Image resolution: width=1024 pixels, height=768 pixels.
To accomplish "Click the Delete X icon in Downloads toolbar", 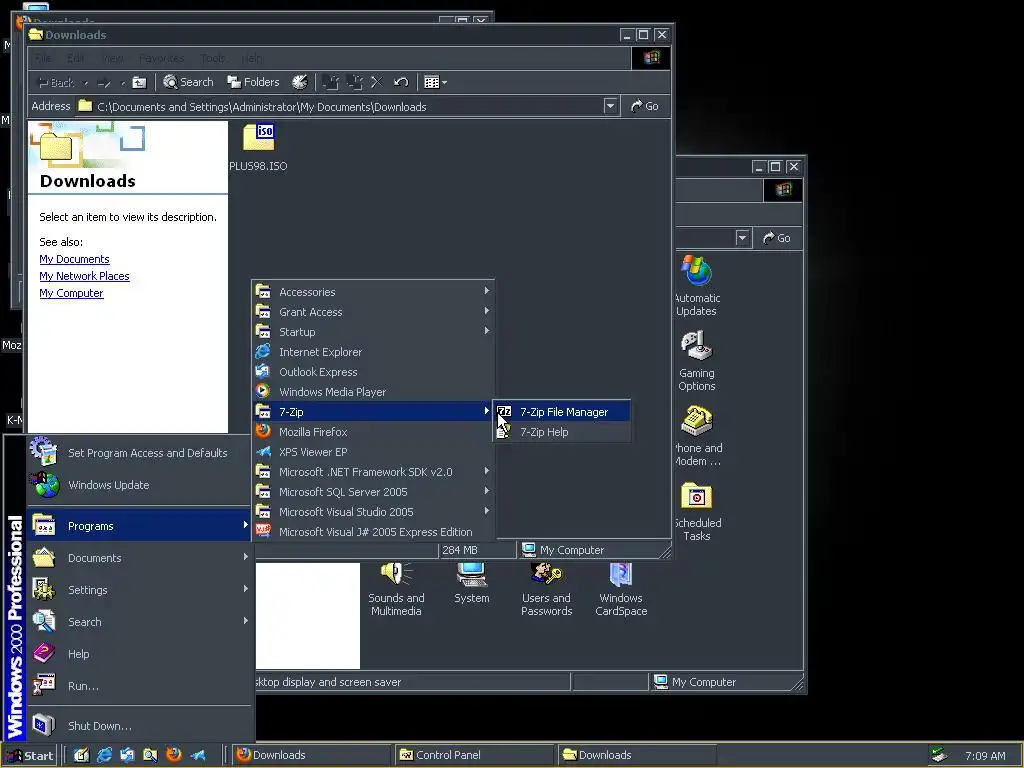I will coord(377,82).
